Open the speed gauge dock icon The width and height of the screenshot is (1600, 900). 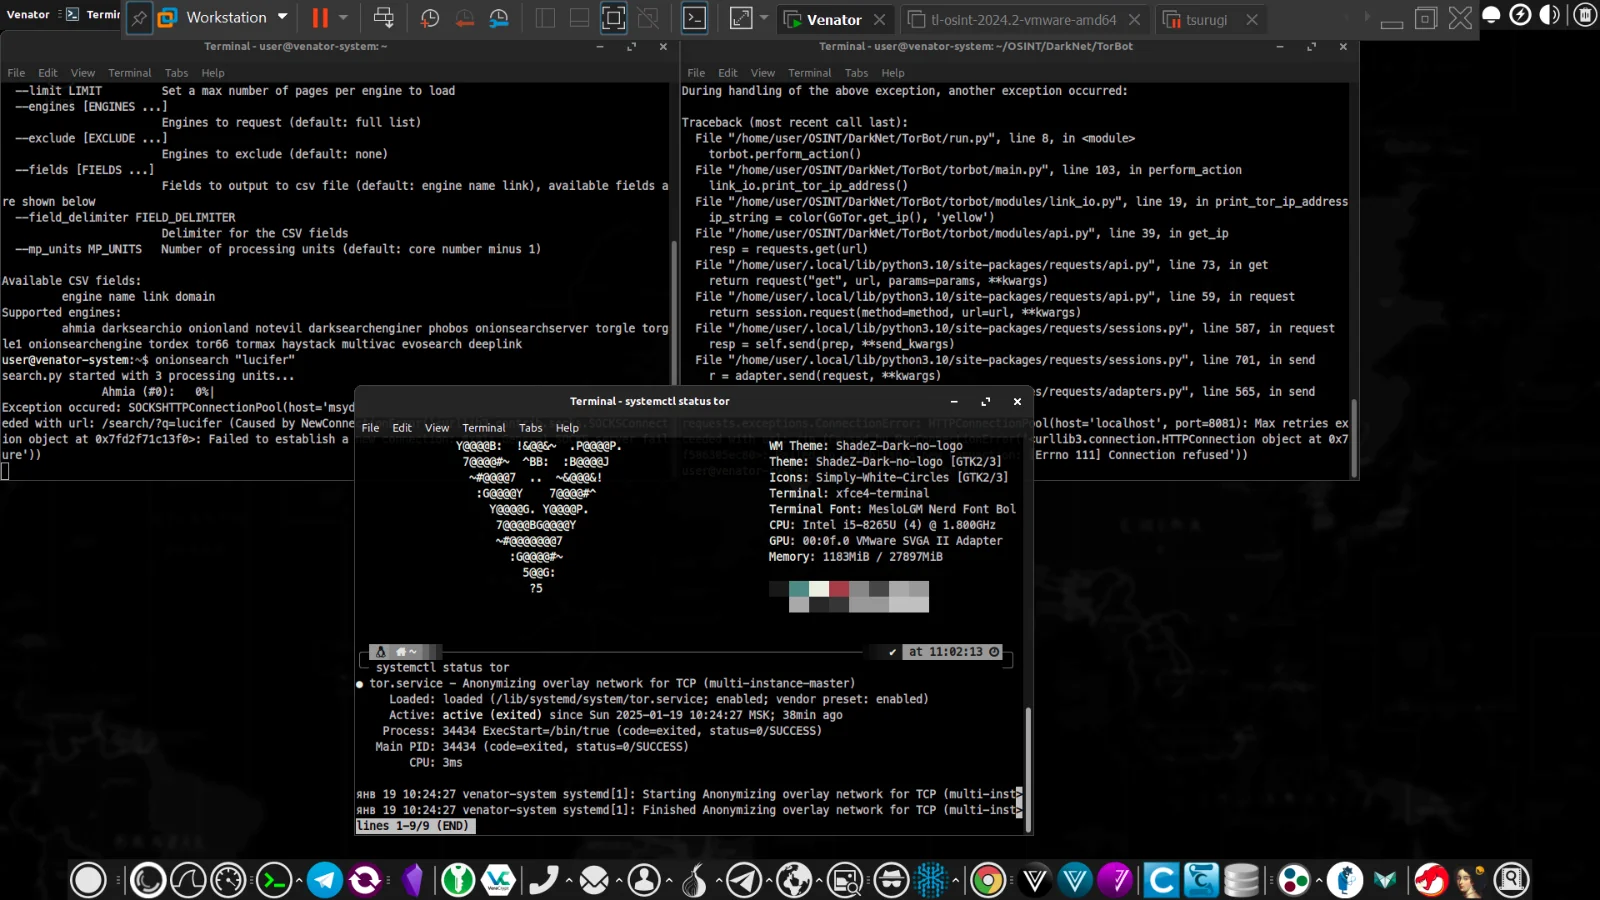(x=228, y=880)
